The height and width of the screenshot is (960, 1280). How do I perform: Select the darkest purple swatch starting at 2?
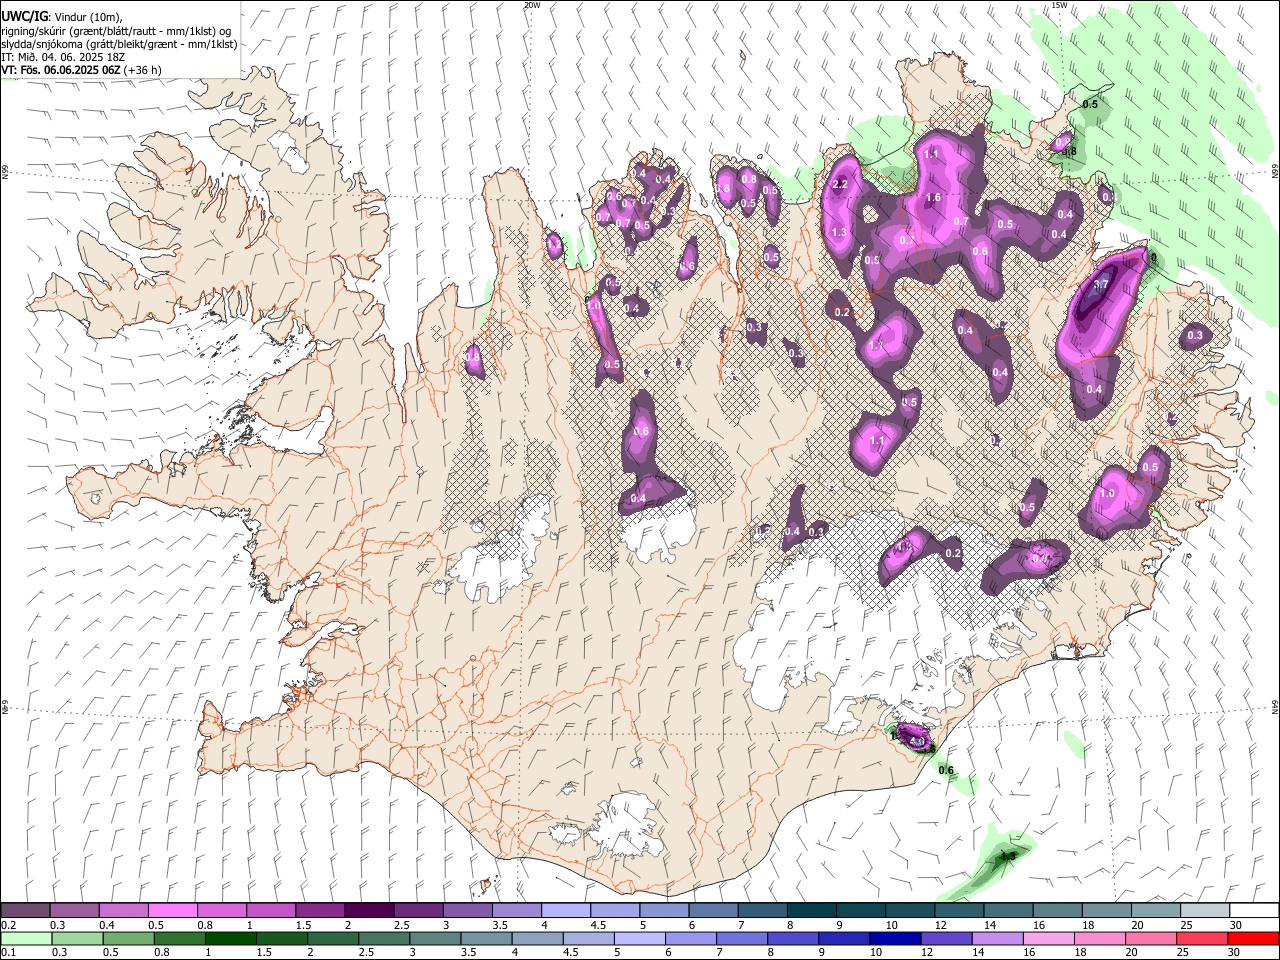pos(369,911)
